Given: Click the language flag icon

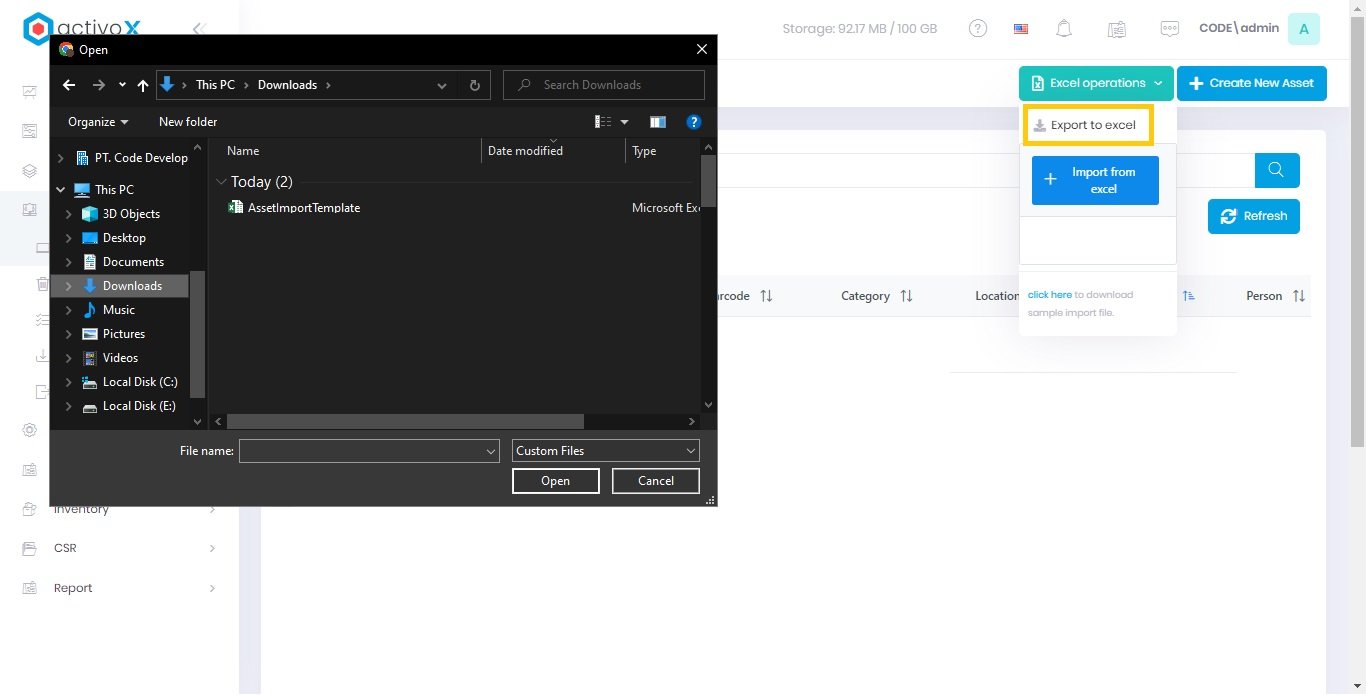Looking at the screenshot, I should (1021, 29).
